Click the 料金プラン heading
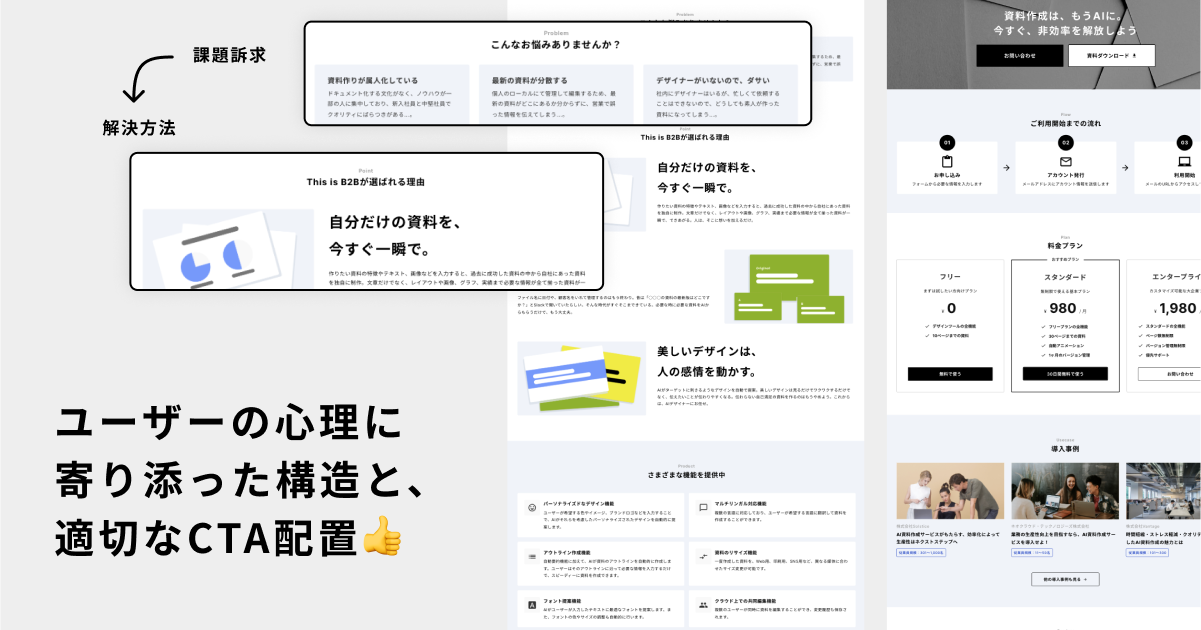This screenshot has width=1201, height=630. 1065,245
